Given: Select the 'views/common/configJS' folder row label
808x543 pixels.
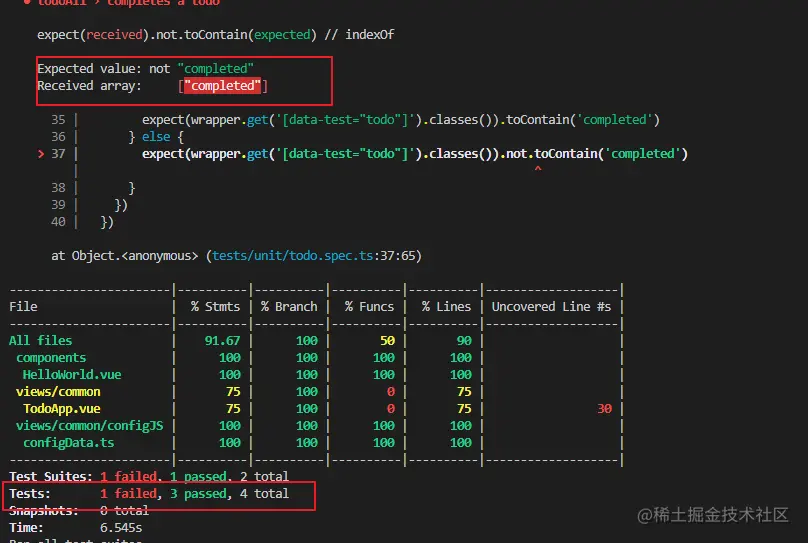Looking at the screenshot, I should 90,426.
